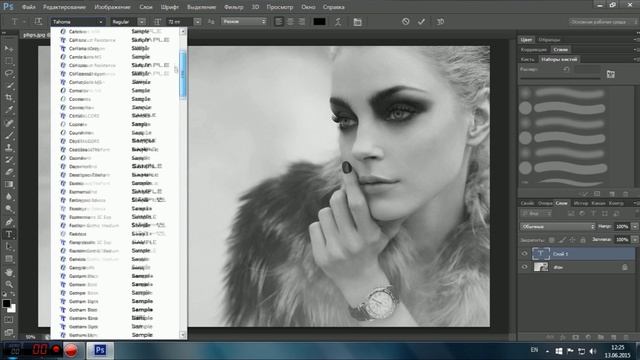Select the Eraser tool
This screenshot has width=640, height=360.
(9, 172)
